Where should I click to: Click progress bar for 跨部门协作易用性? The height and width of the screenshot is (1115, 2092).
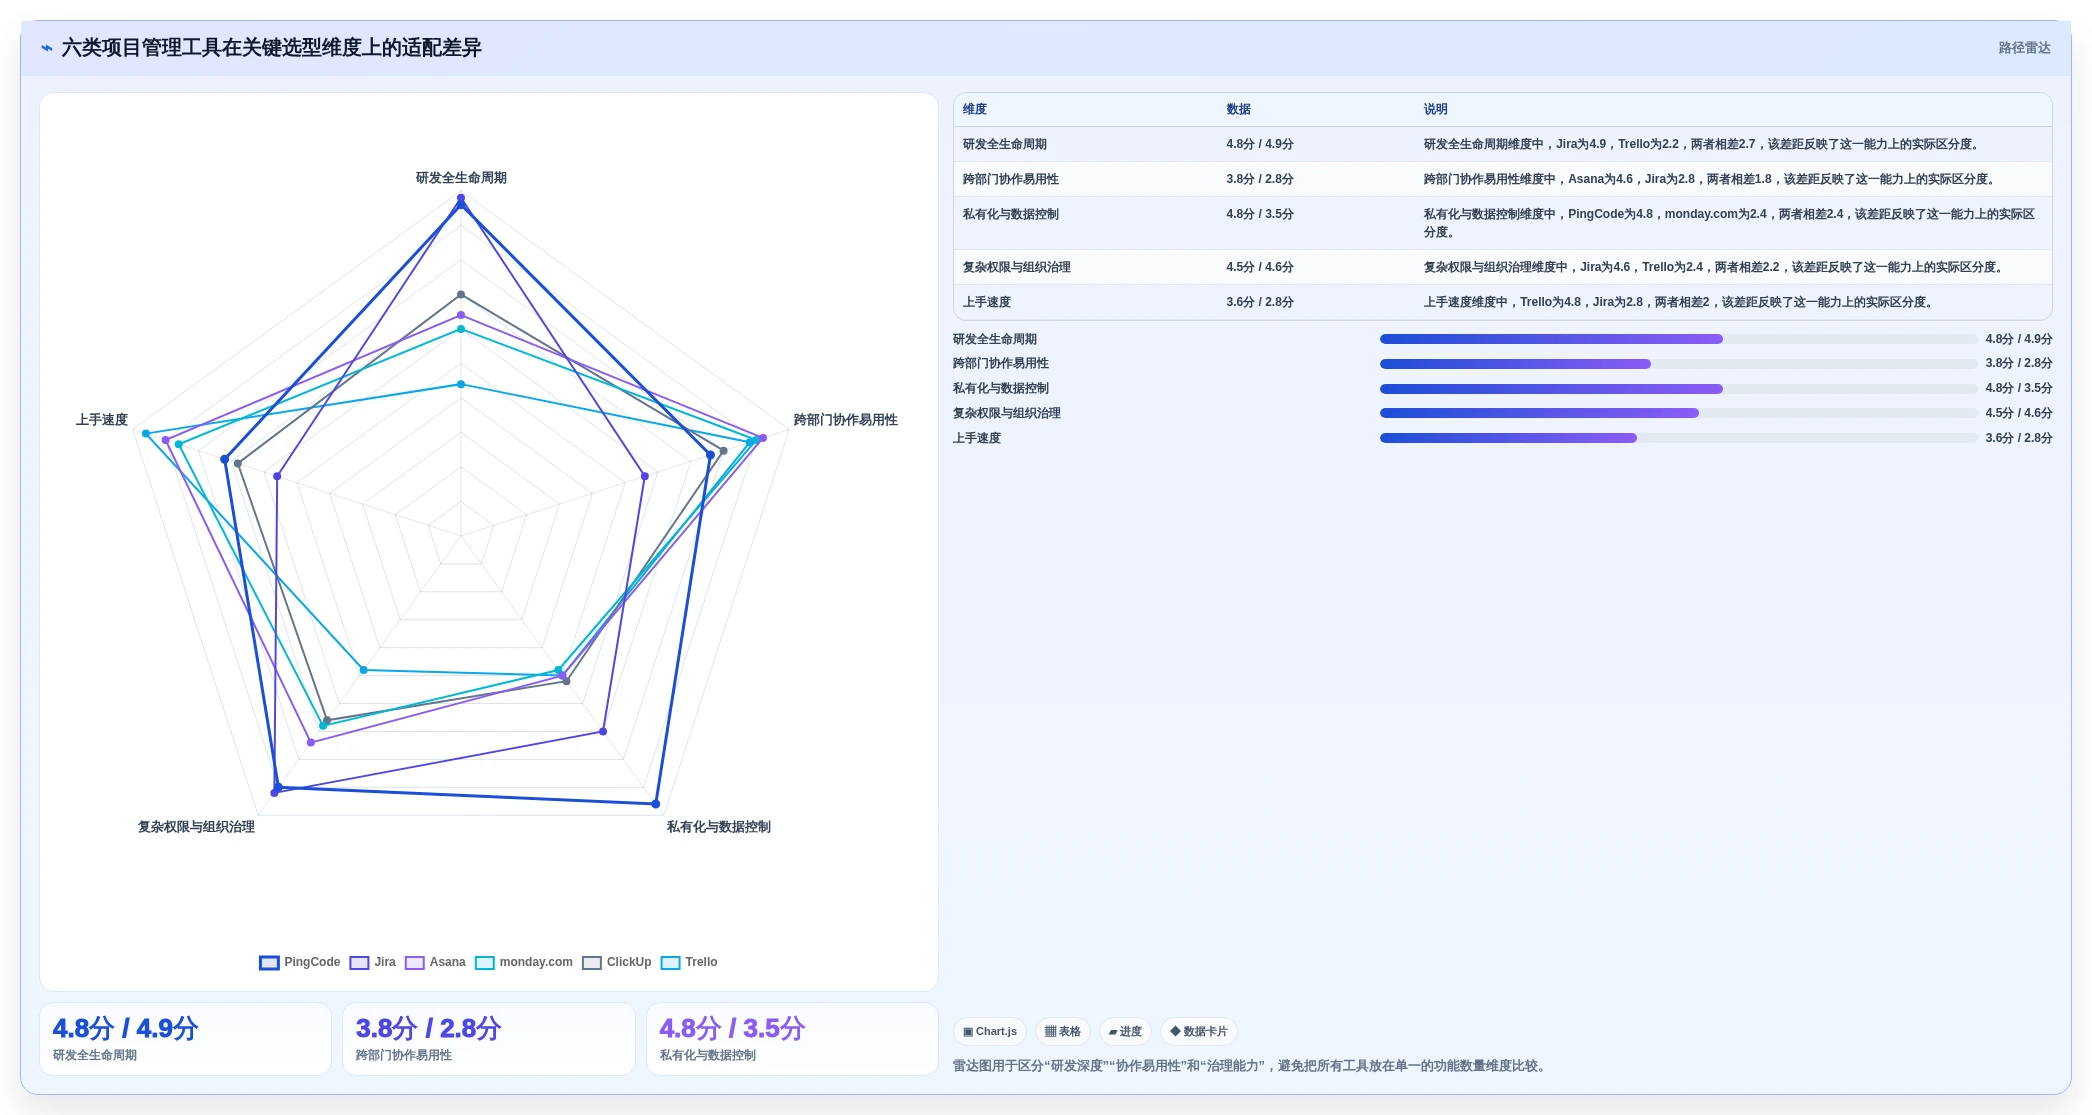coord(1678,364)
